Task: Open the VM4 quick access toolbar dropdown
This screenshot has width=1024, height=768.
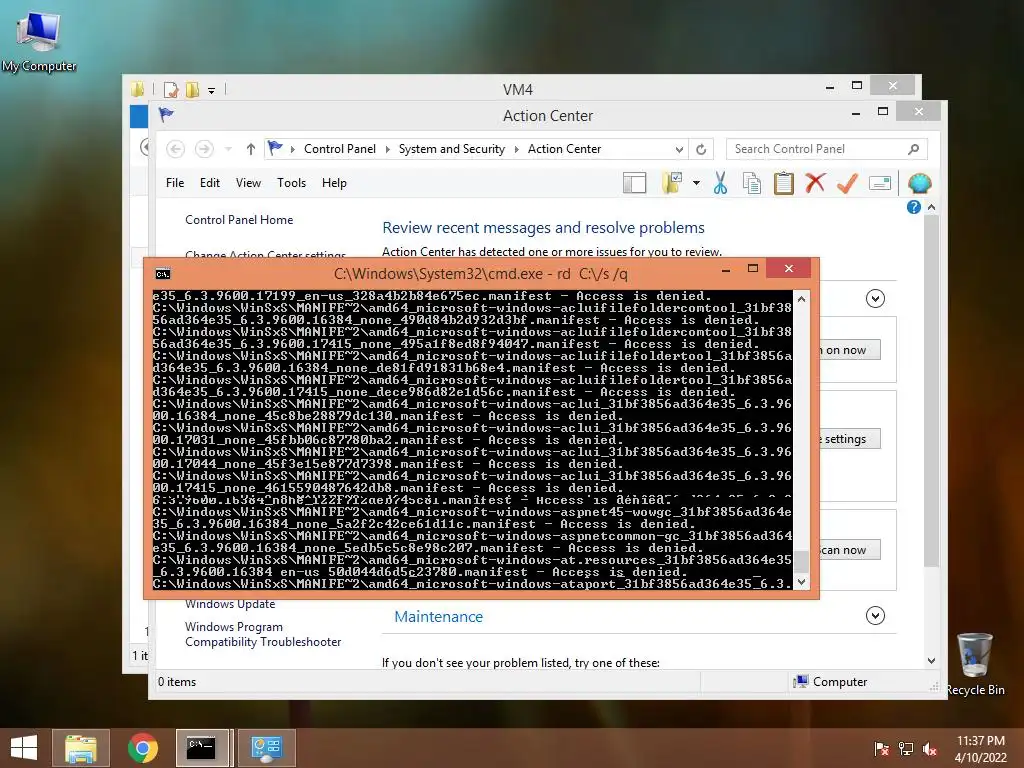Action: pyautogui.click(x=212, y=90)
